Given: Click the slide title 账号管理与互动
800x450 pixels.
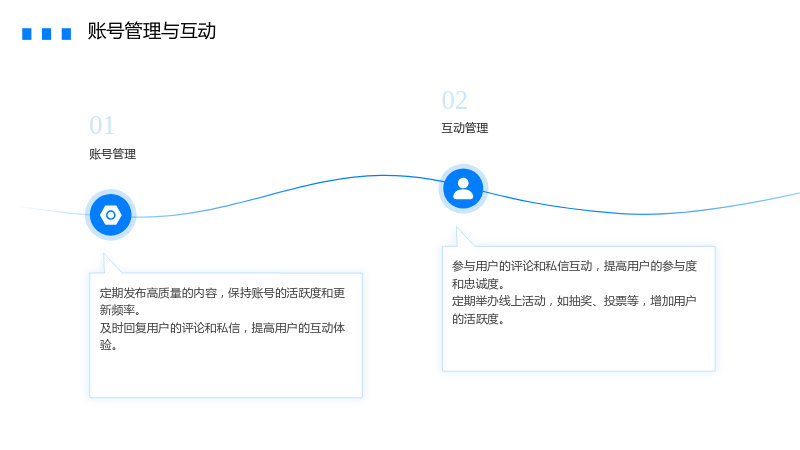Looking at the screenshot, I should pos(152,31).
